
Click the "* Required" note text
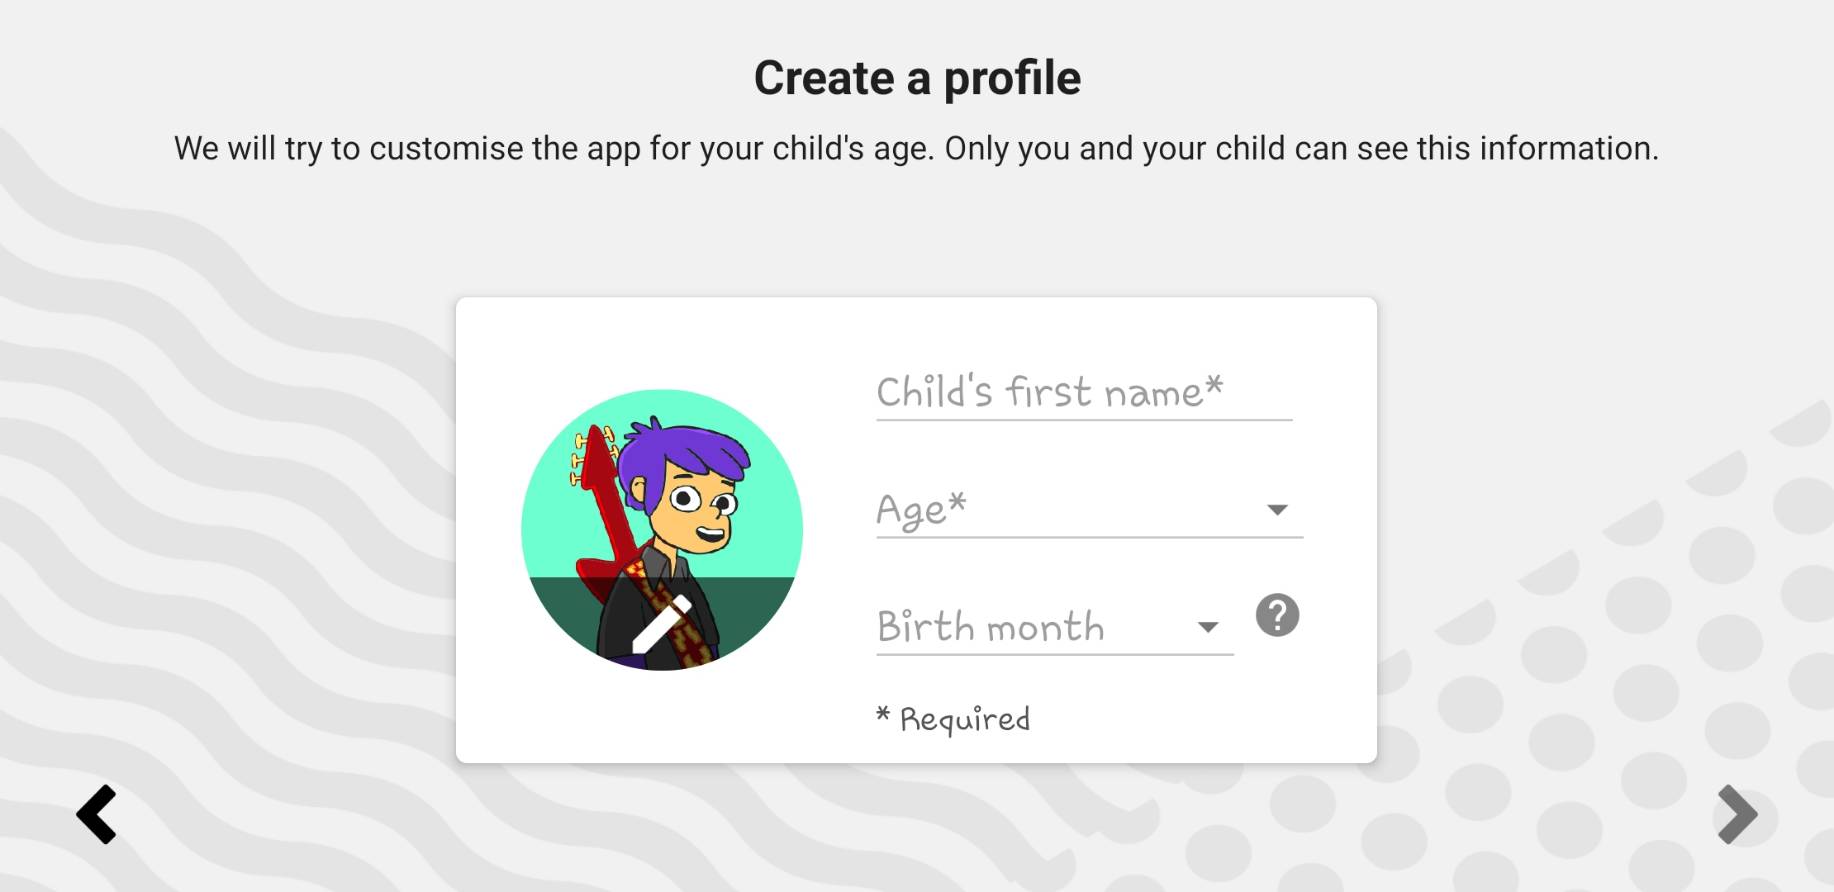tap(953, 718)
